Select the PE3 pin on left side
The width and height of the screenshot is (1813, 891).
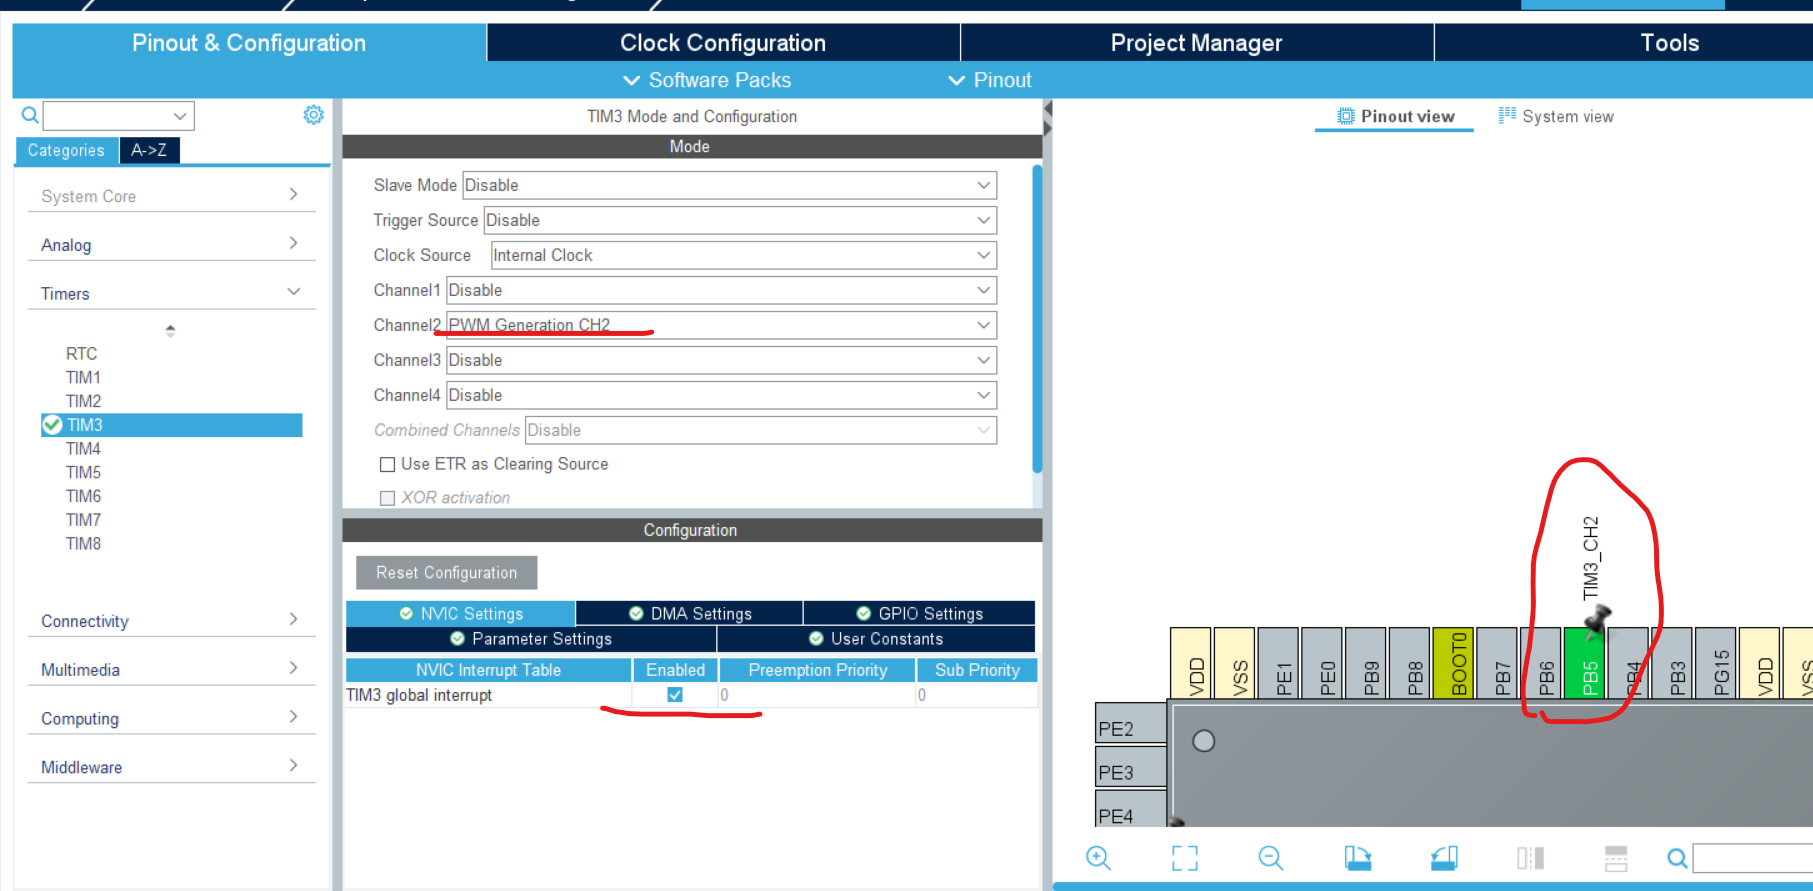click(x=1131, y=767)
